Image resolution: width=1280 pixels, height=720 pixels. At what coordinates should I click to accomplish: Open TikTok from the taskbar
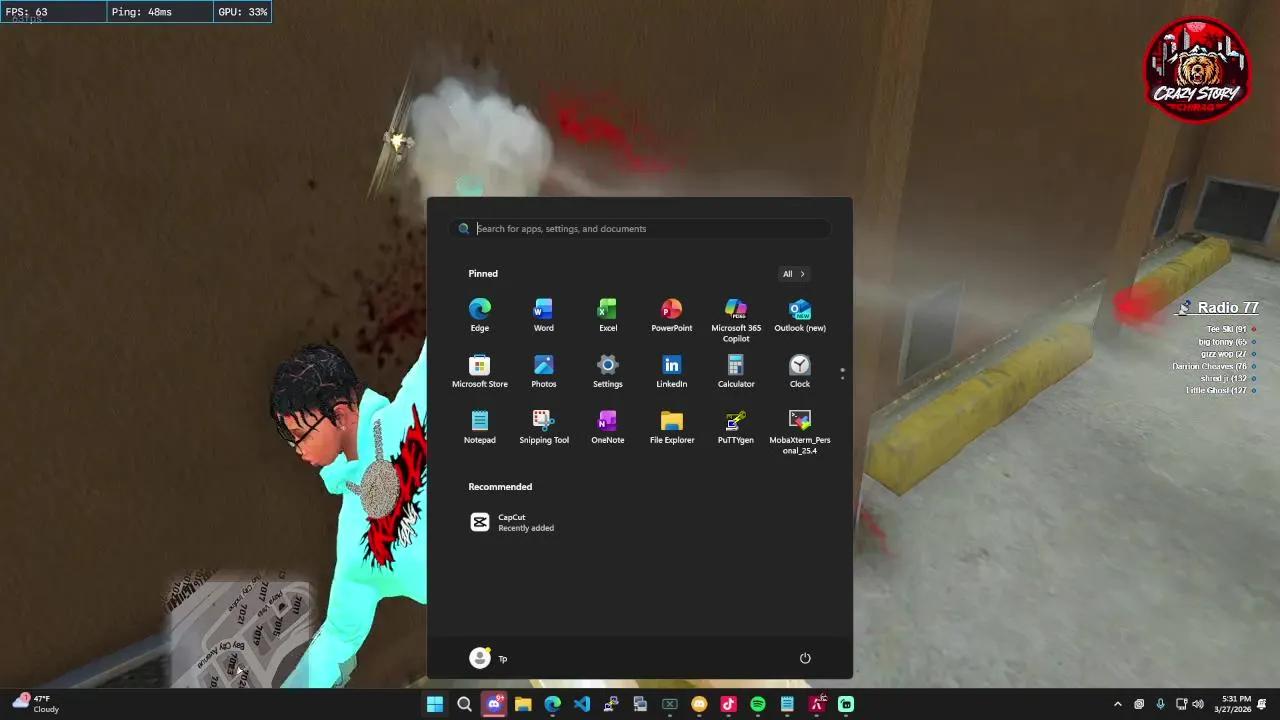[x=729, y=704]
